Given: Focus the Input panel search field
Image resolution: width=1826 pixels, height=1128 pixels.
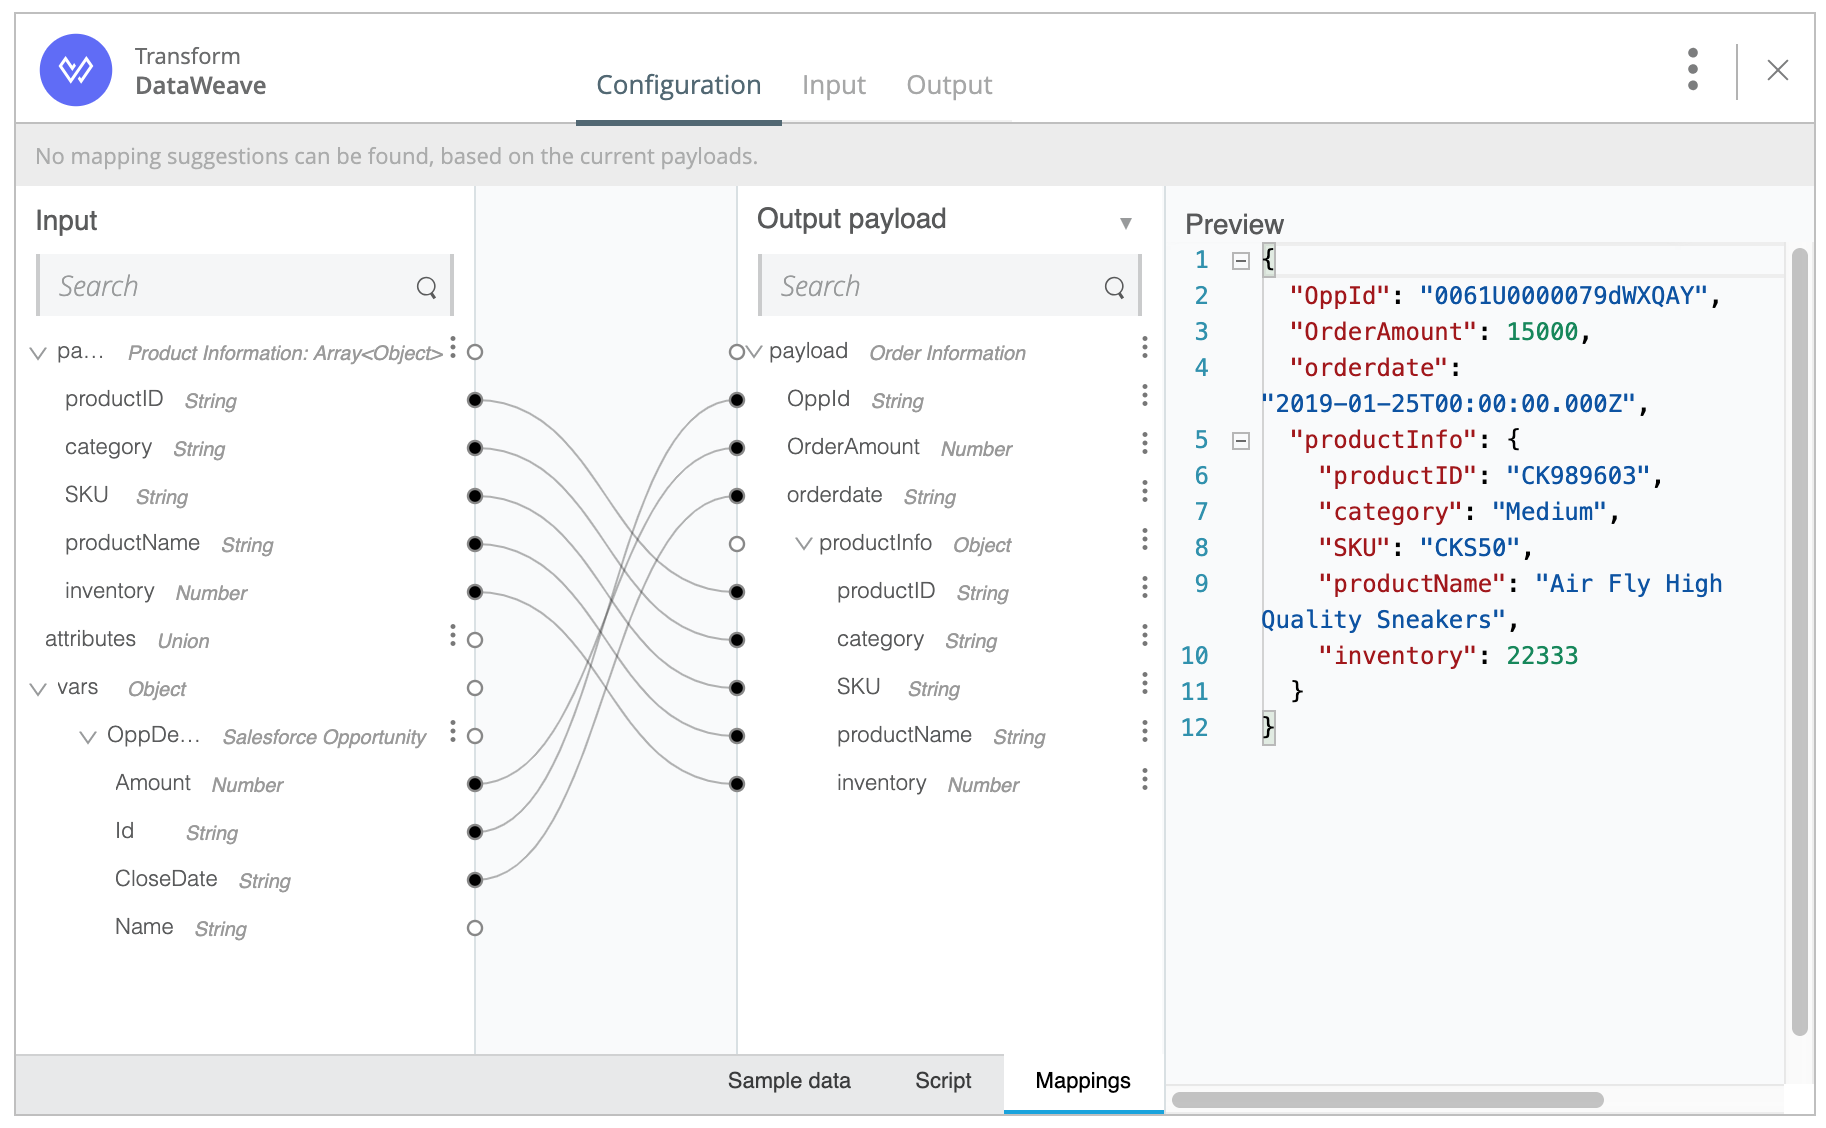Looking at the screenshot, I should 230,287.
